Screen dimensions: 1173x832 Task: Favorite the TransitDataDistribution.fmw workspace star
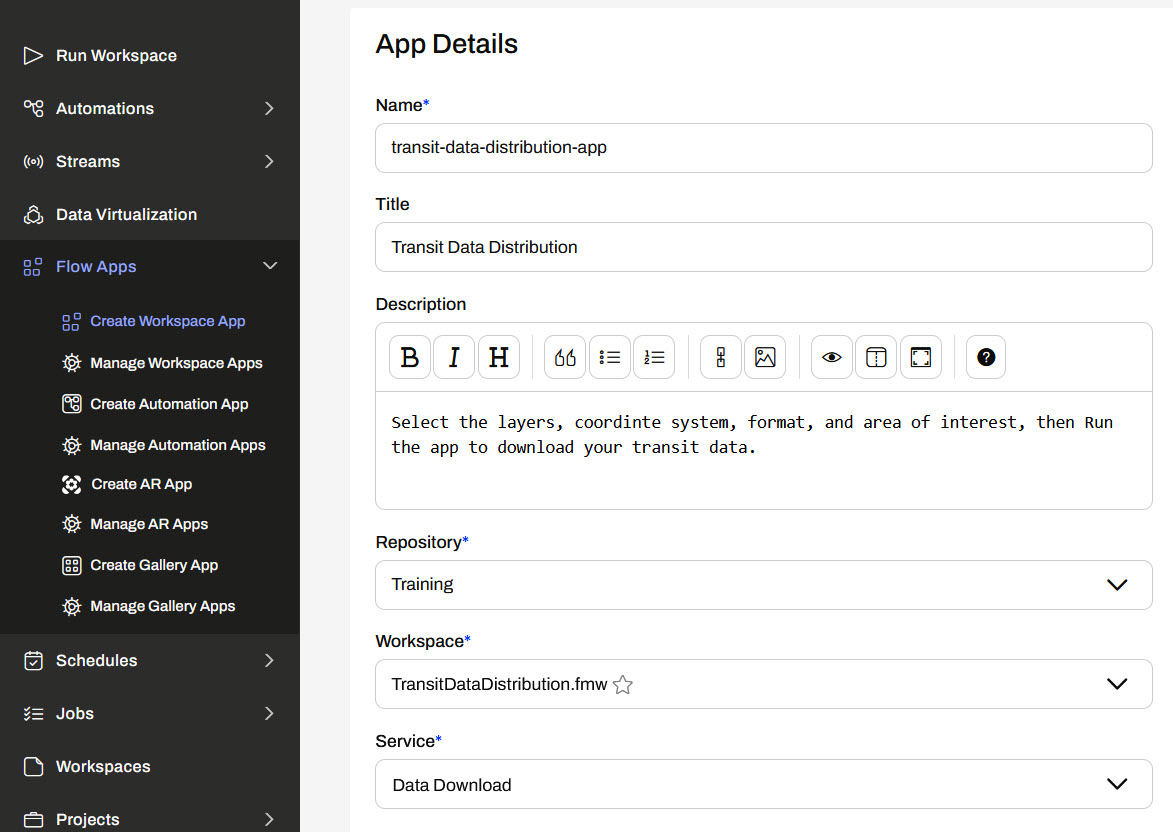(623, 685)
